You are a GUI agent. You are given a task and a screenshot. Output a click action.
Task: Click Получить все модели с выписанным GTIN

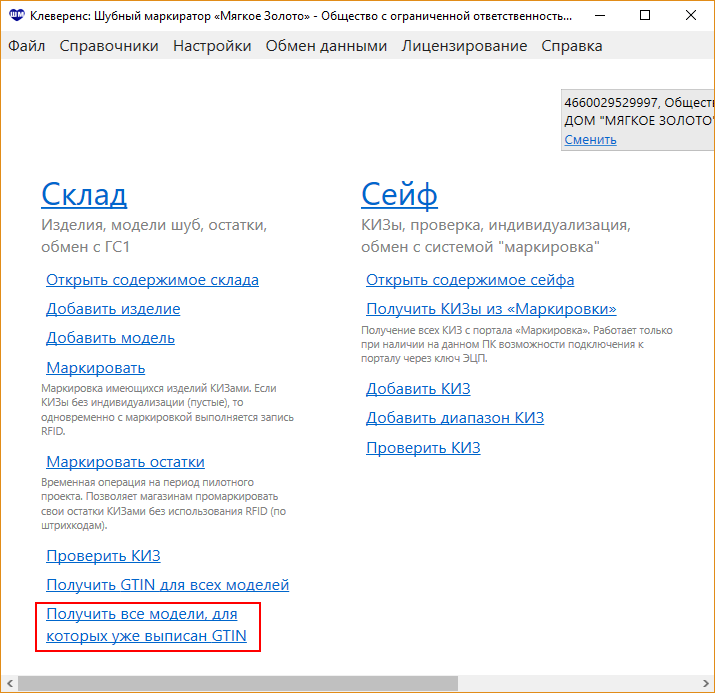[x=146, y=625]
